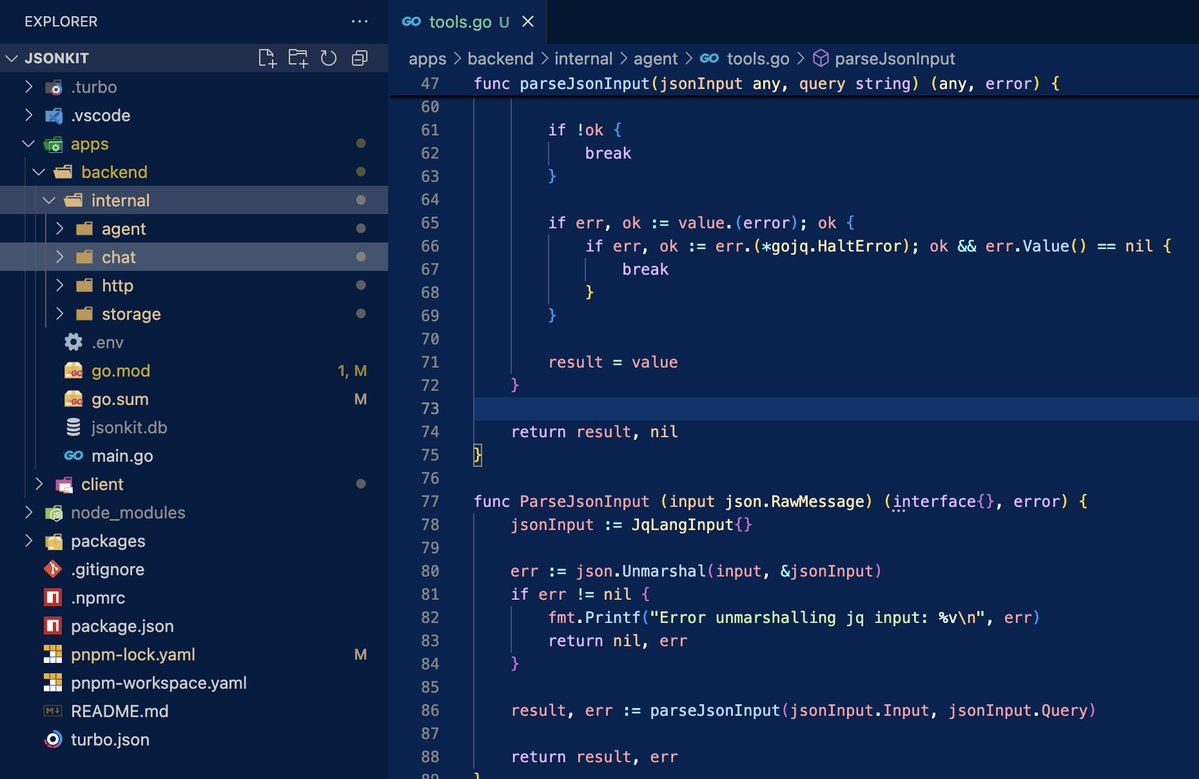Click the http folder icon
This screenshot has width=1199, height=779.
(84, 285)
